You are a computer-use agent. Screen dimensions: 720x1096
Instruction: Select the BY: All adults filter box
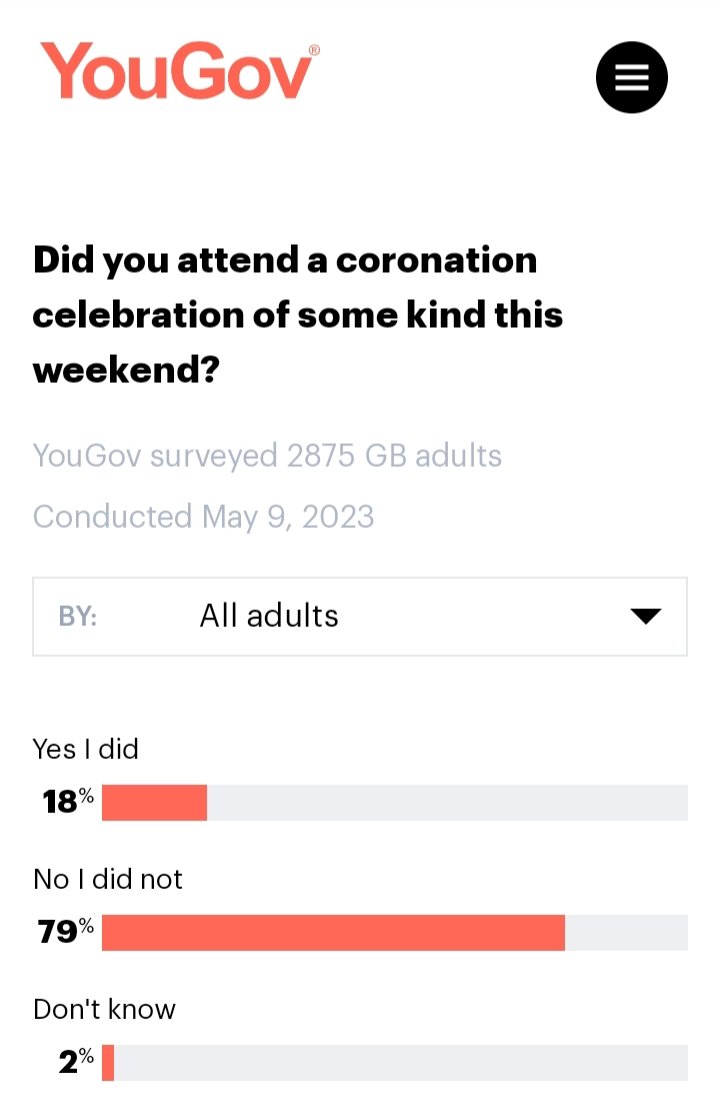pos(359,616)
